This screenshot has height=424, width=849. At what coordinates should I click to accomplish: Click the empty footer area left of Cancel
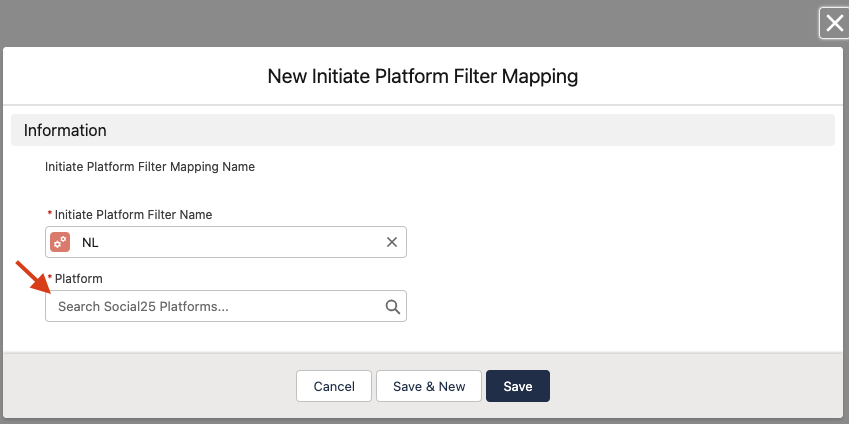click(150, 386)
